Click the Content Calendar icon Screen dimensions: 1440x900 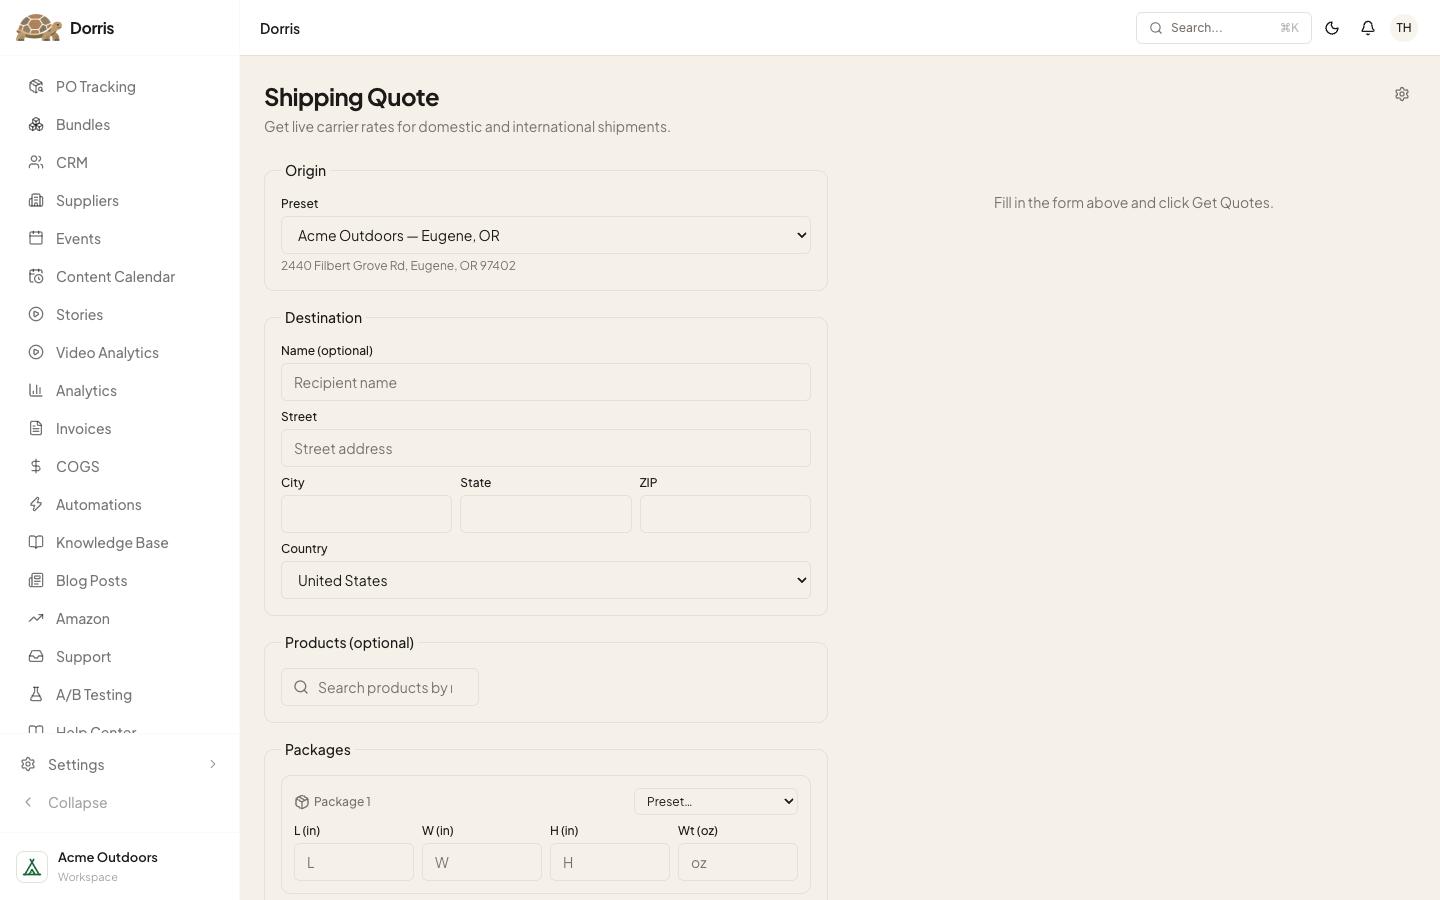click(36, 276)
